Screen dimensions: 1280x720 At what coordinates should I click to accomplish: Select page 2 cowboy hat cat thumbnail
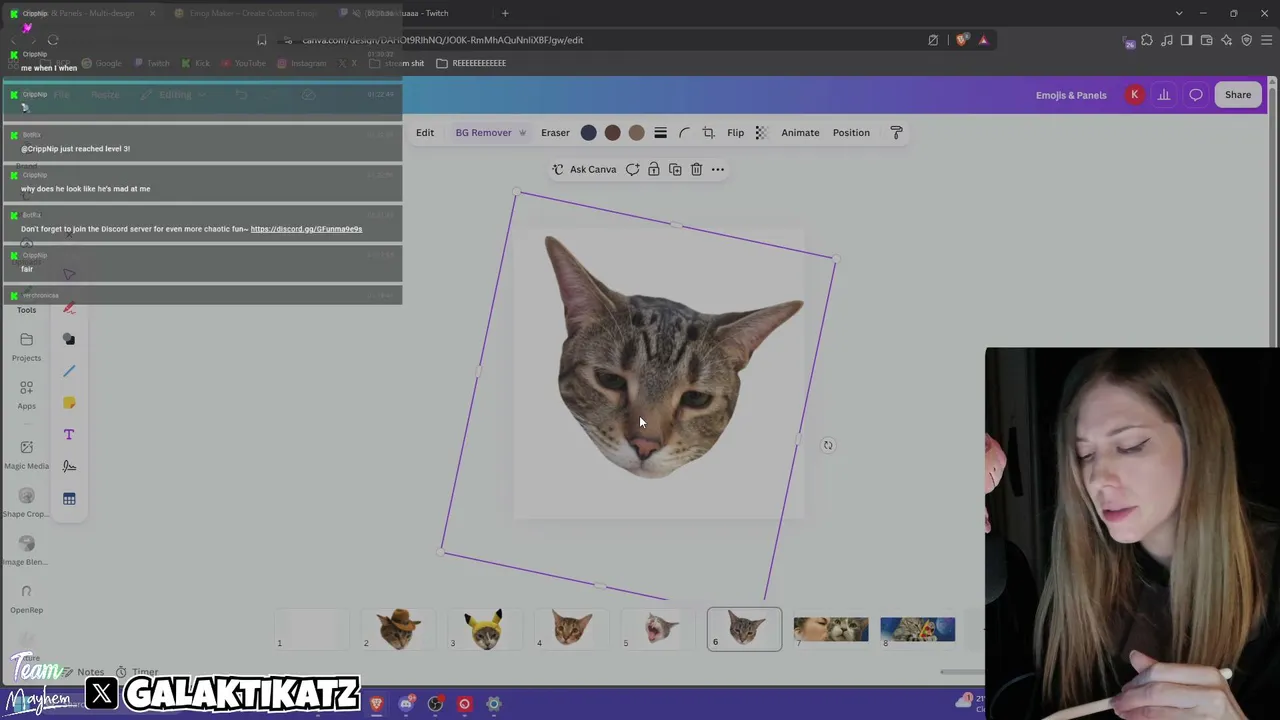(398, 629)
